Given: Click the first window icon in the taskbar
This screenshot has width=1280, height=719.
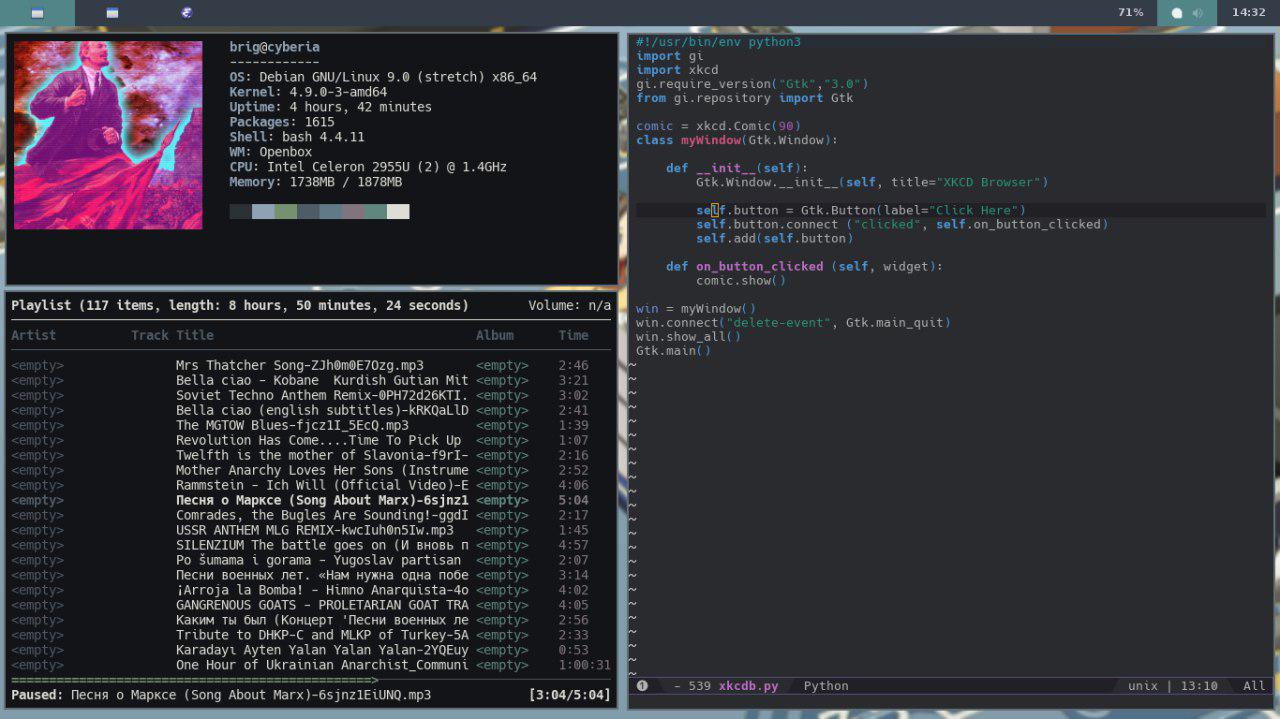Looking at the screenshot, I should 37,13.
